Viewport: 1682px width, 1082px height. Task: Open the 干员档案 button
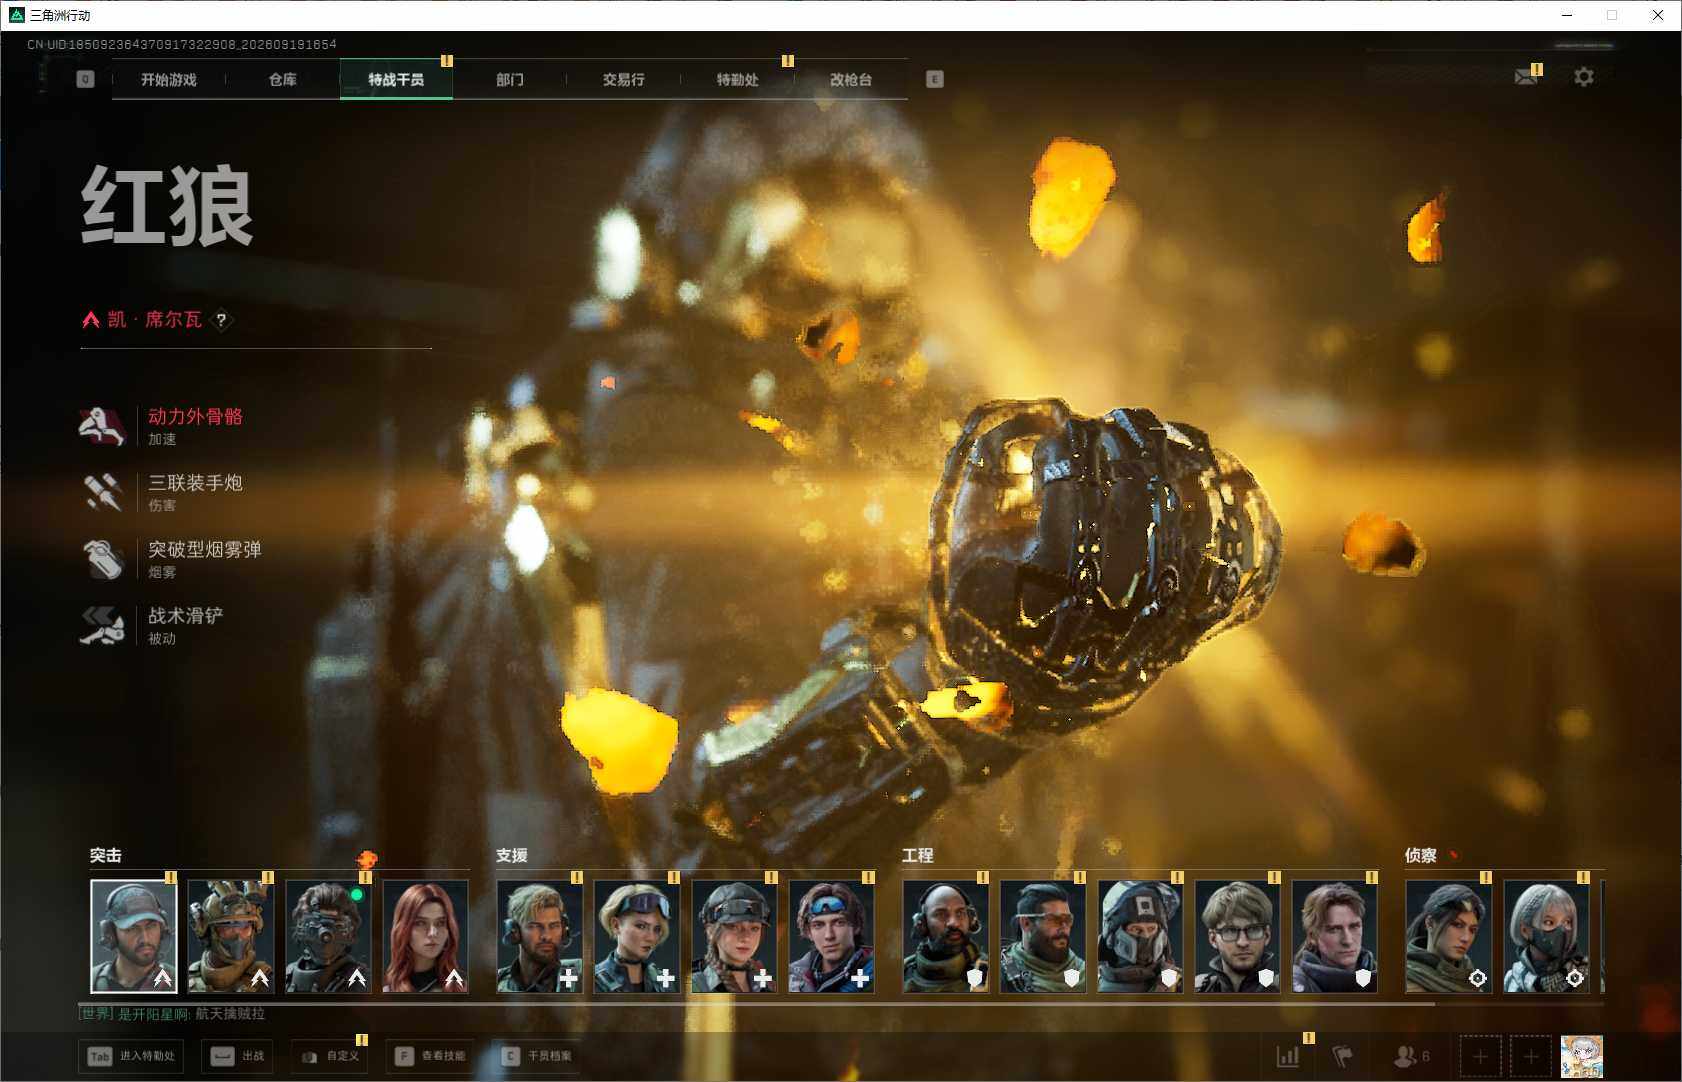point(536,1056)
